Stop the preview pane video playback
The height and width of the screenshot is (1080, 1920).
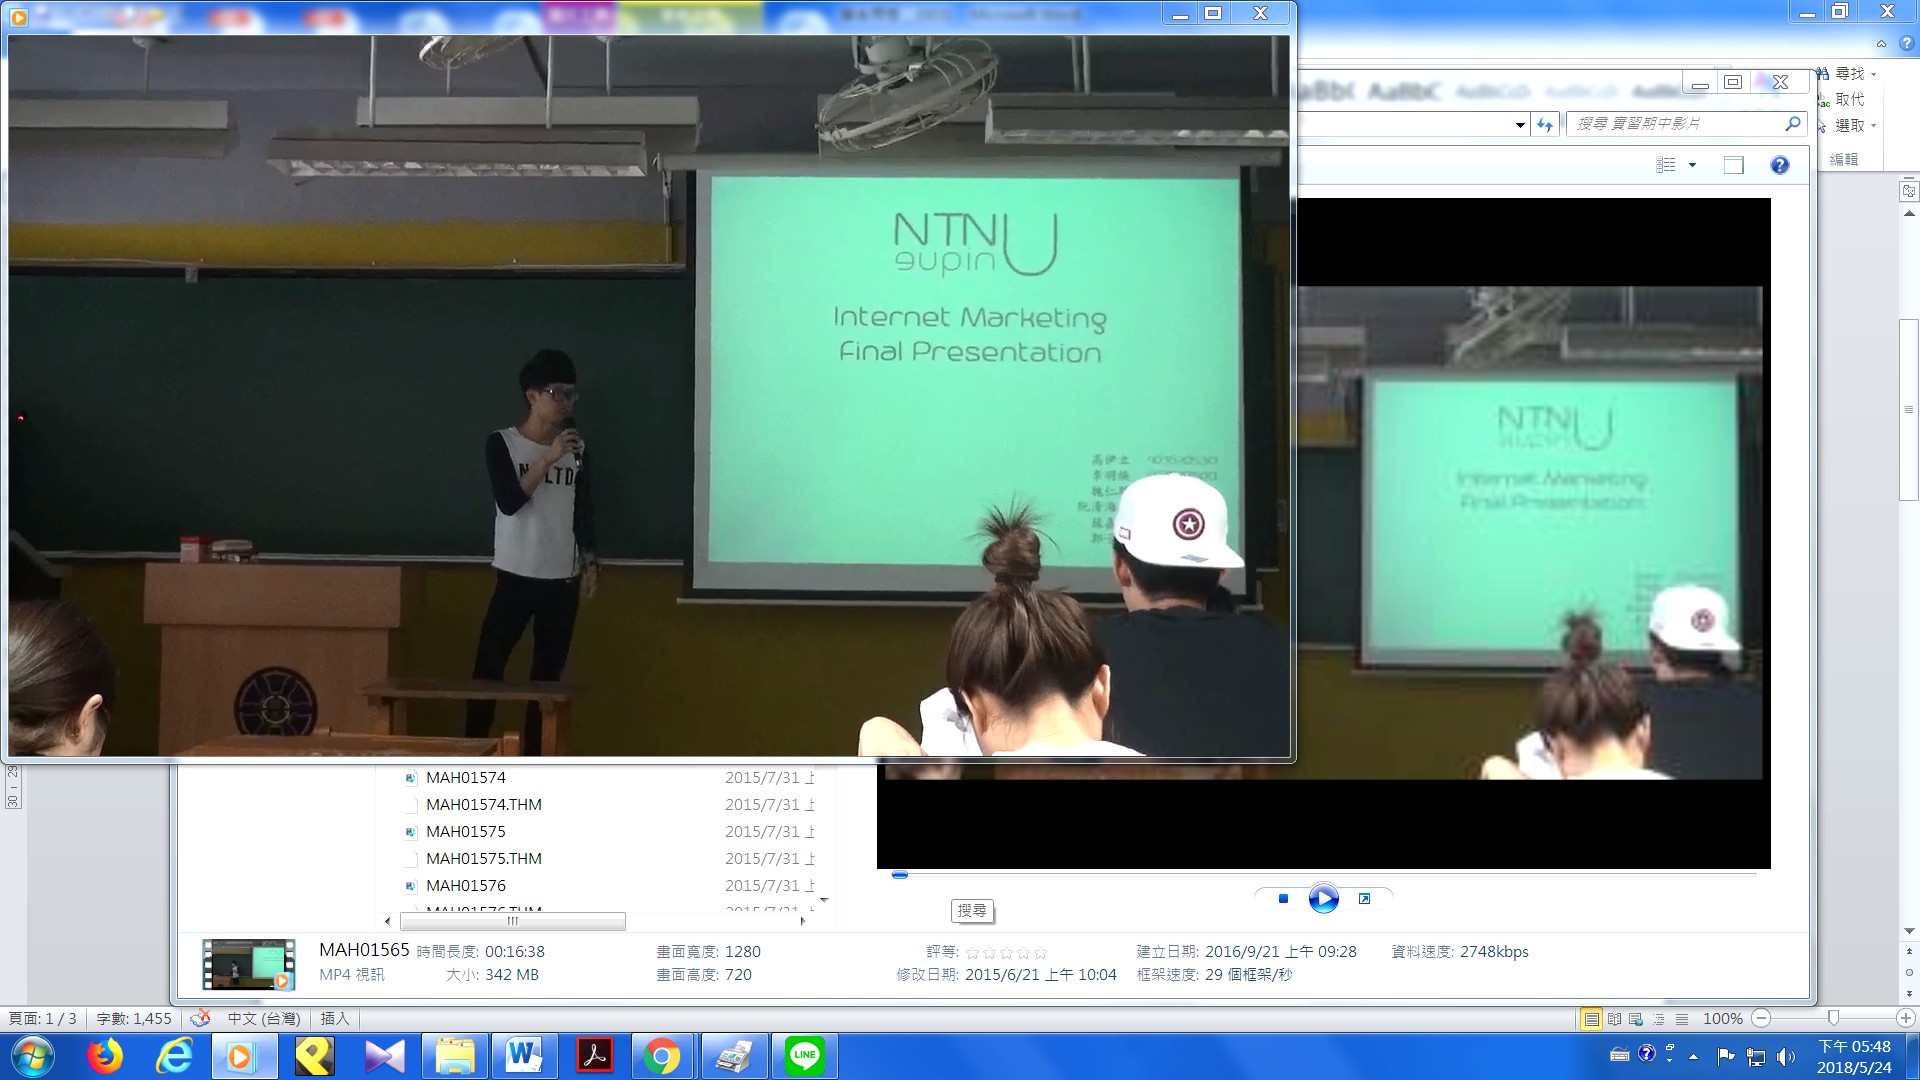(x=1283, y=899)
